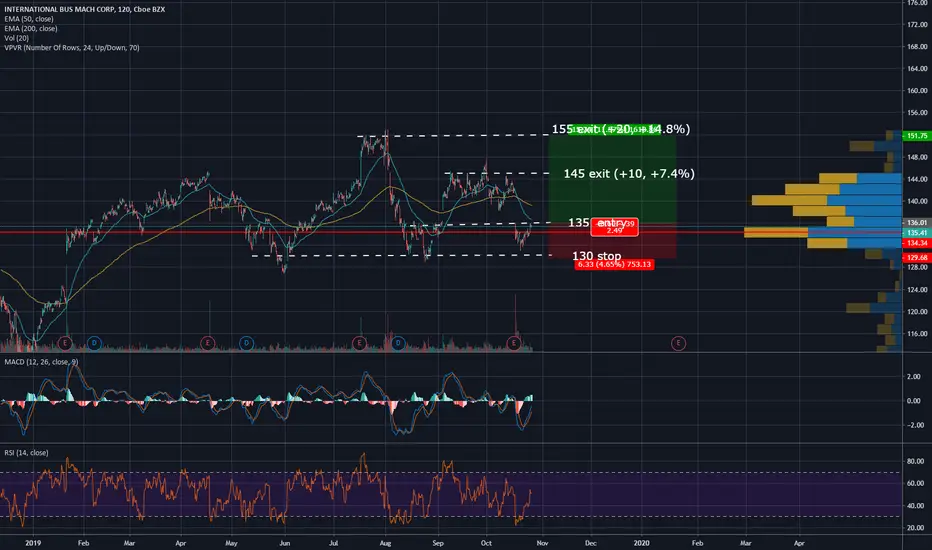Select the 116.00 price axis value

pyautogui.click(x=918, y=334)
